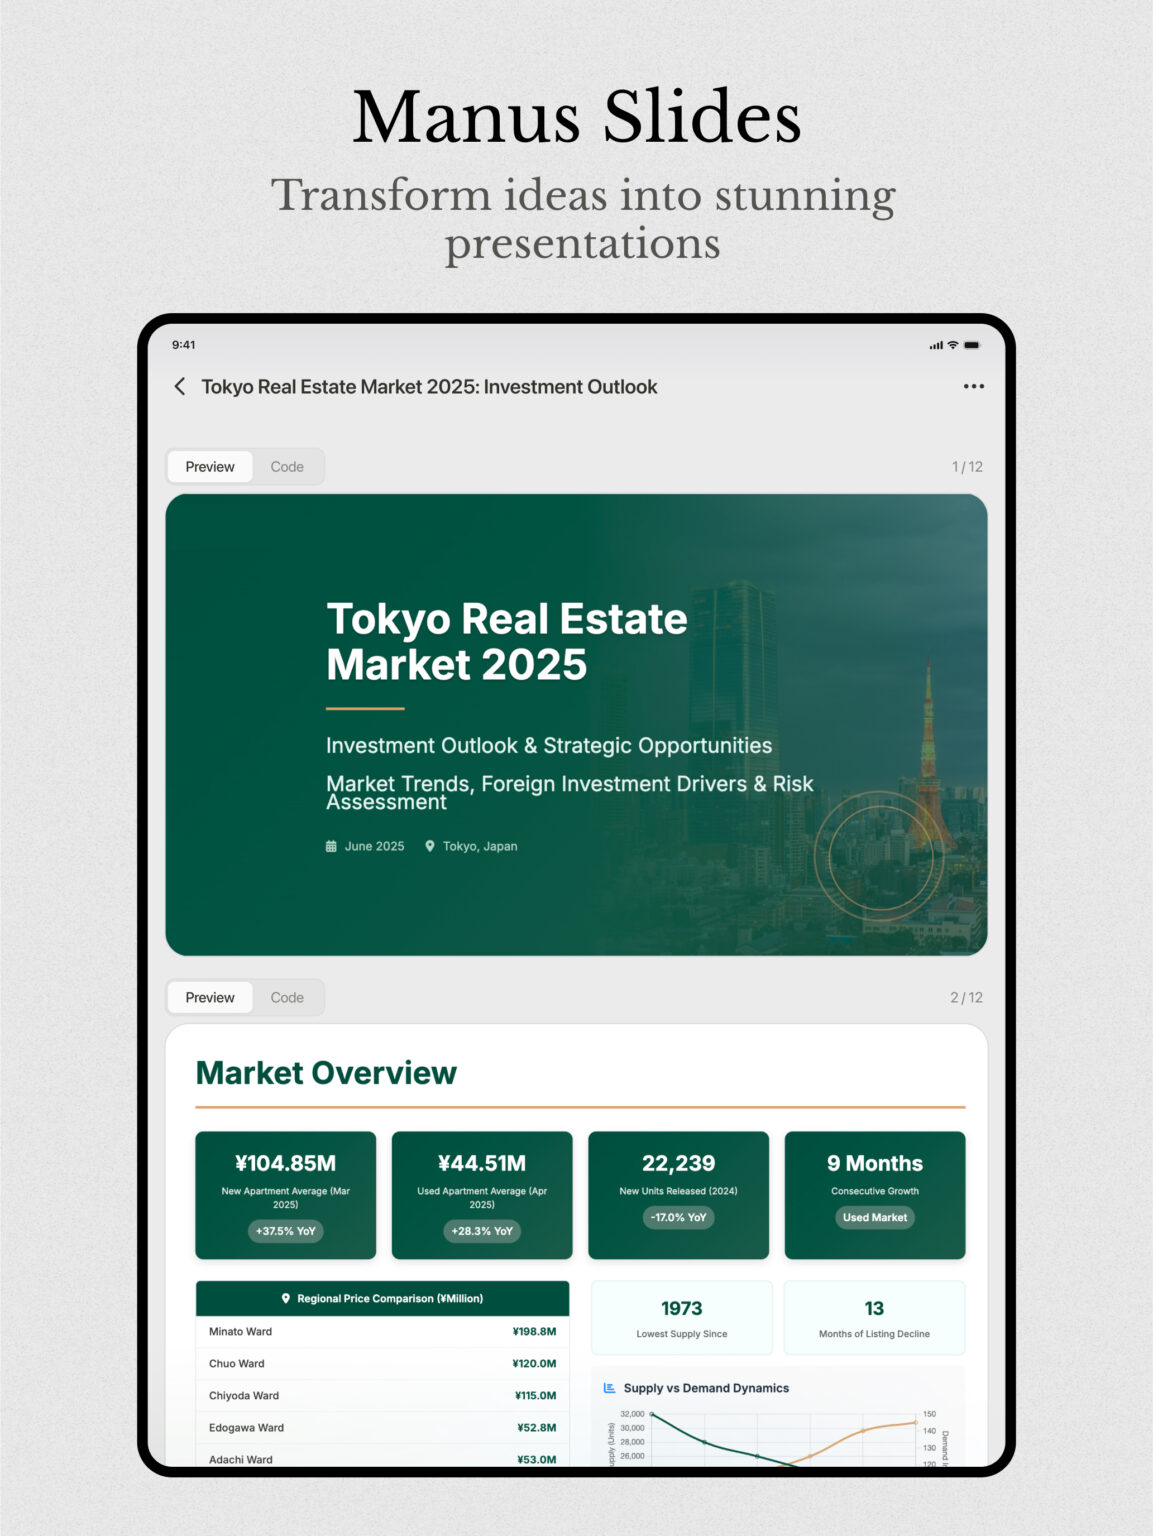Open the ellipsis options menu

coord(973,386)
